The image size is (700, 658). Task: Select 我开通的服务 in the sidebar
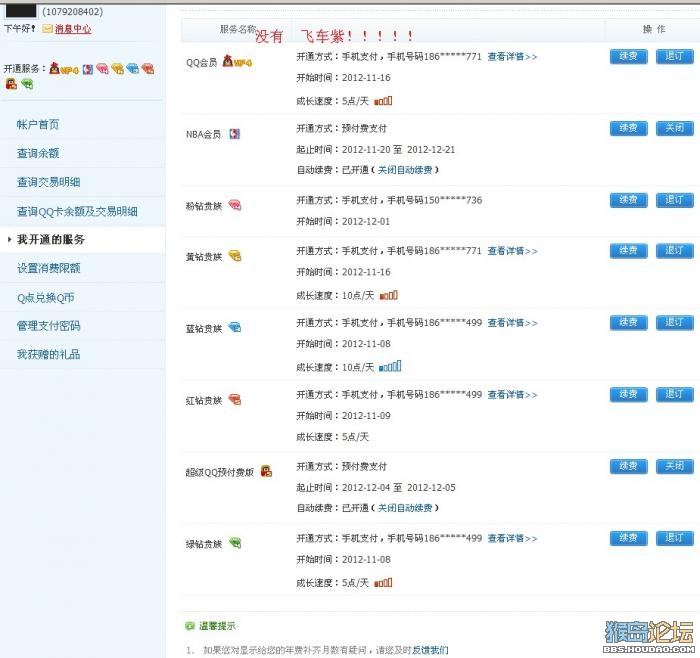51,240
